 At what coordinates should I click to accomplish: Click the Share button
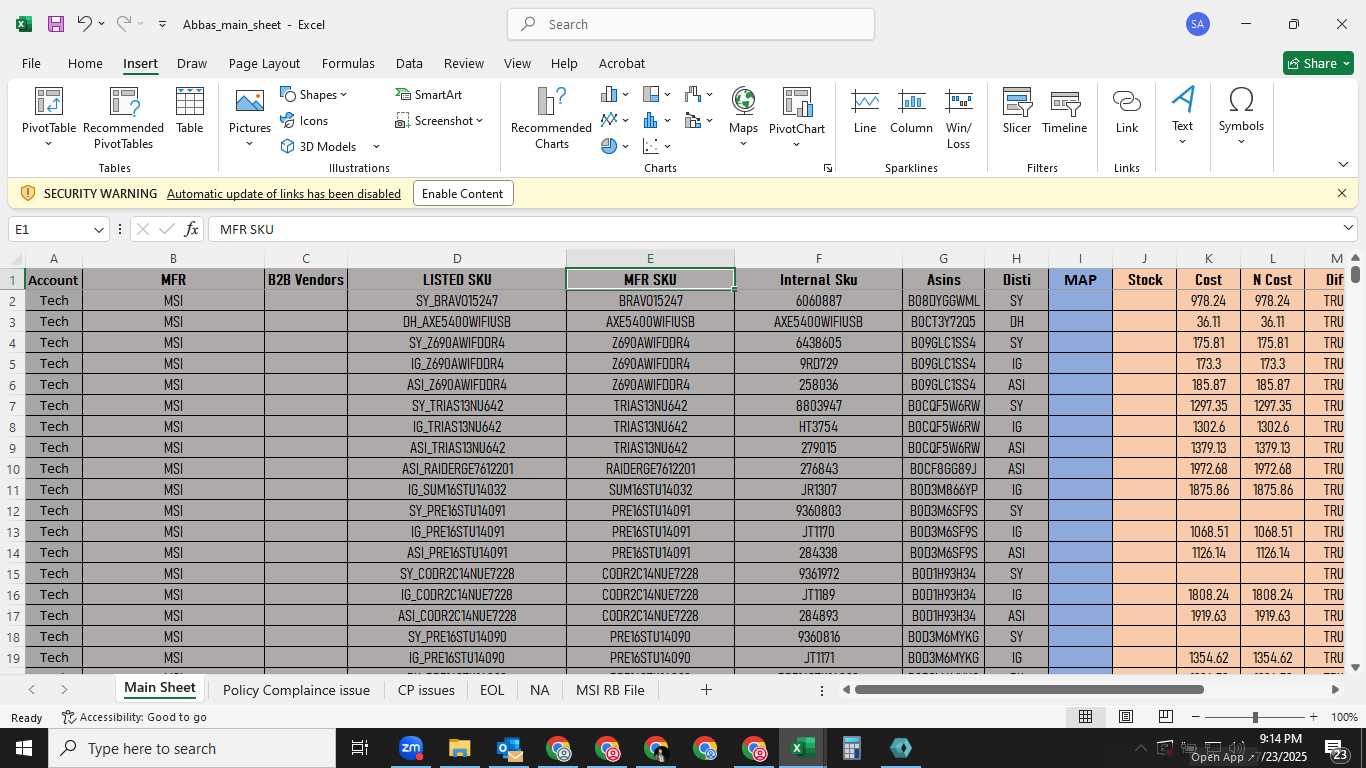pos(1318,63)
